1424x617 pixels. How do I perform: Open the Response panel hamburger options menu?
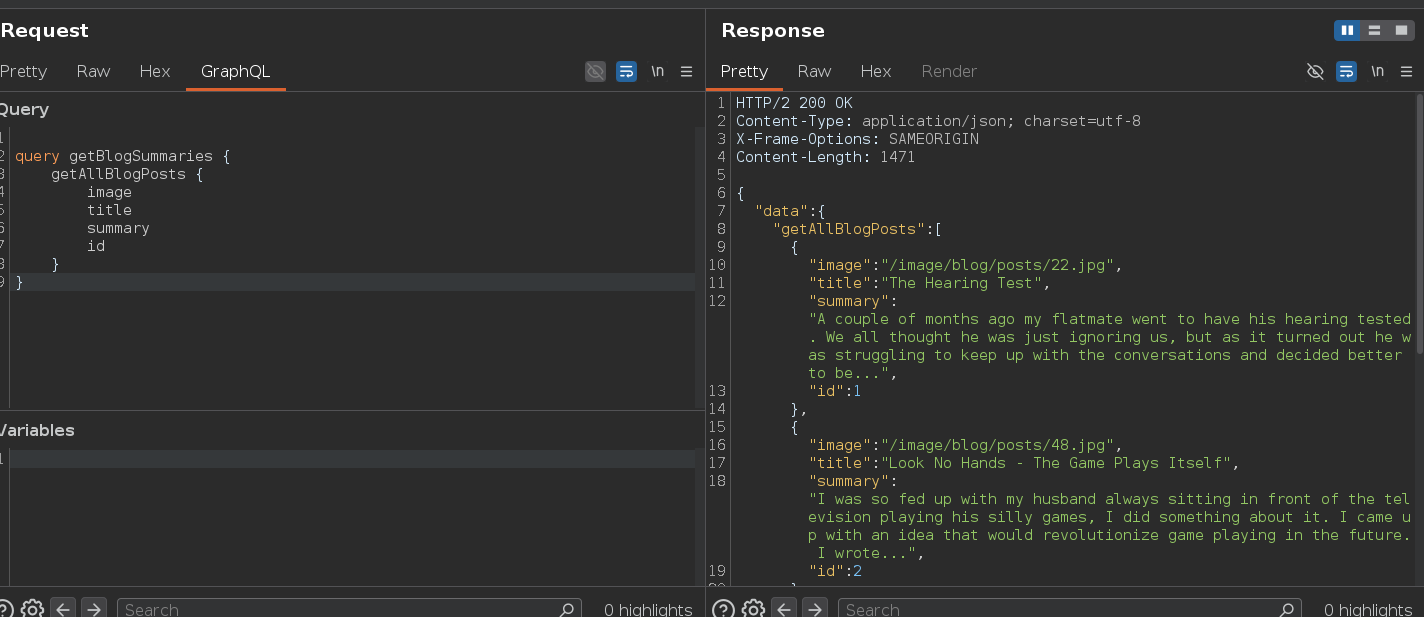click(1407, 71)
